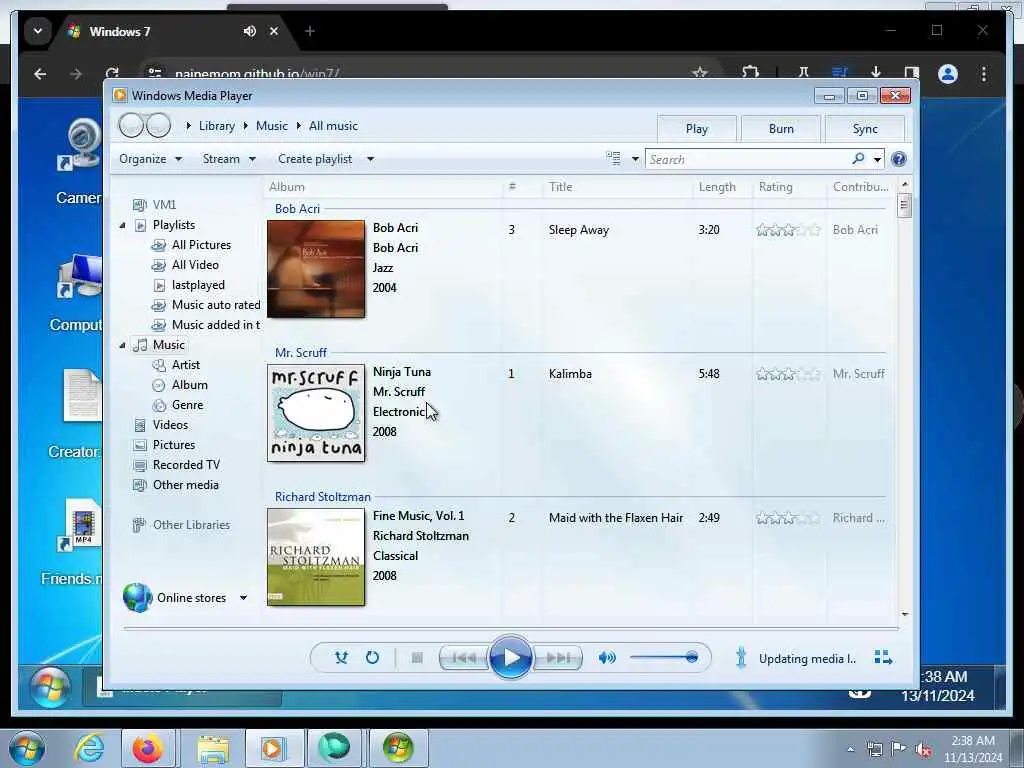Open the Stream menu

point(229,159)
